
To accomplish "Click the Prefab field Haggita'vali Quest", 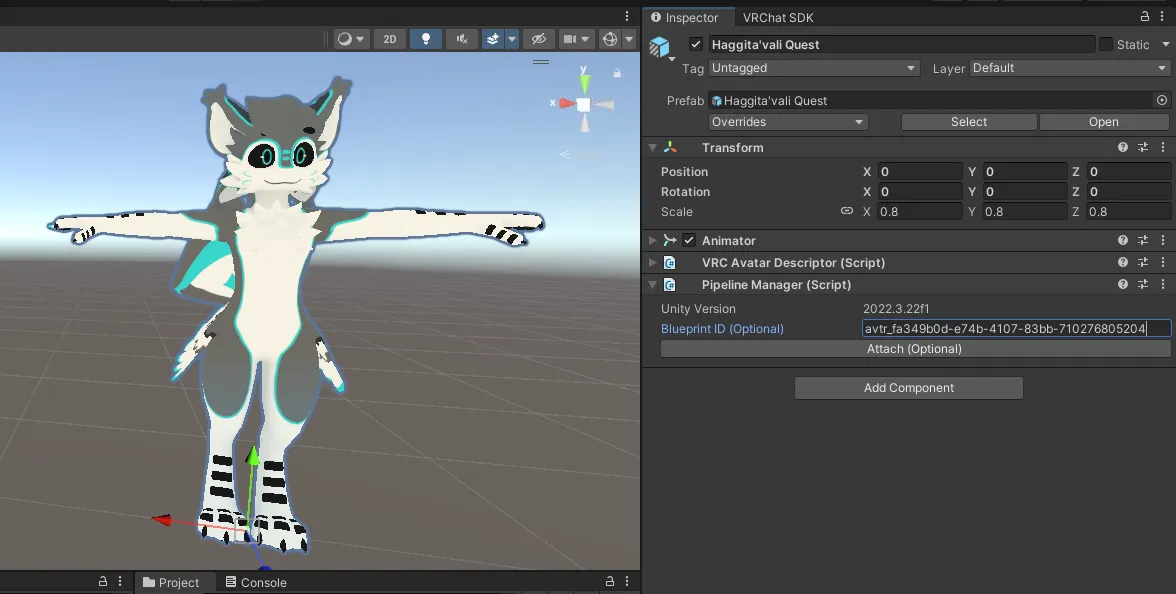I will [930, 100].
